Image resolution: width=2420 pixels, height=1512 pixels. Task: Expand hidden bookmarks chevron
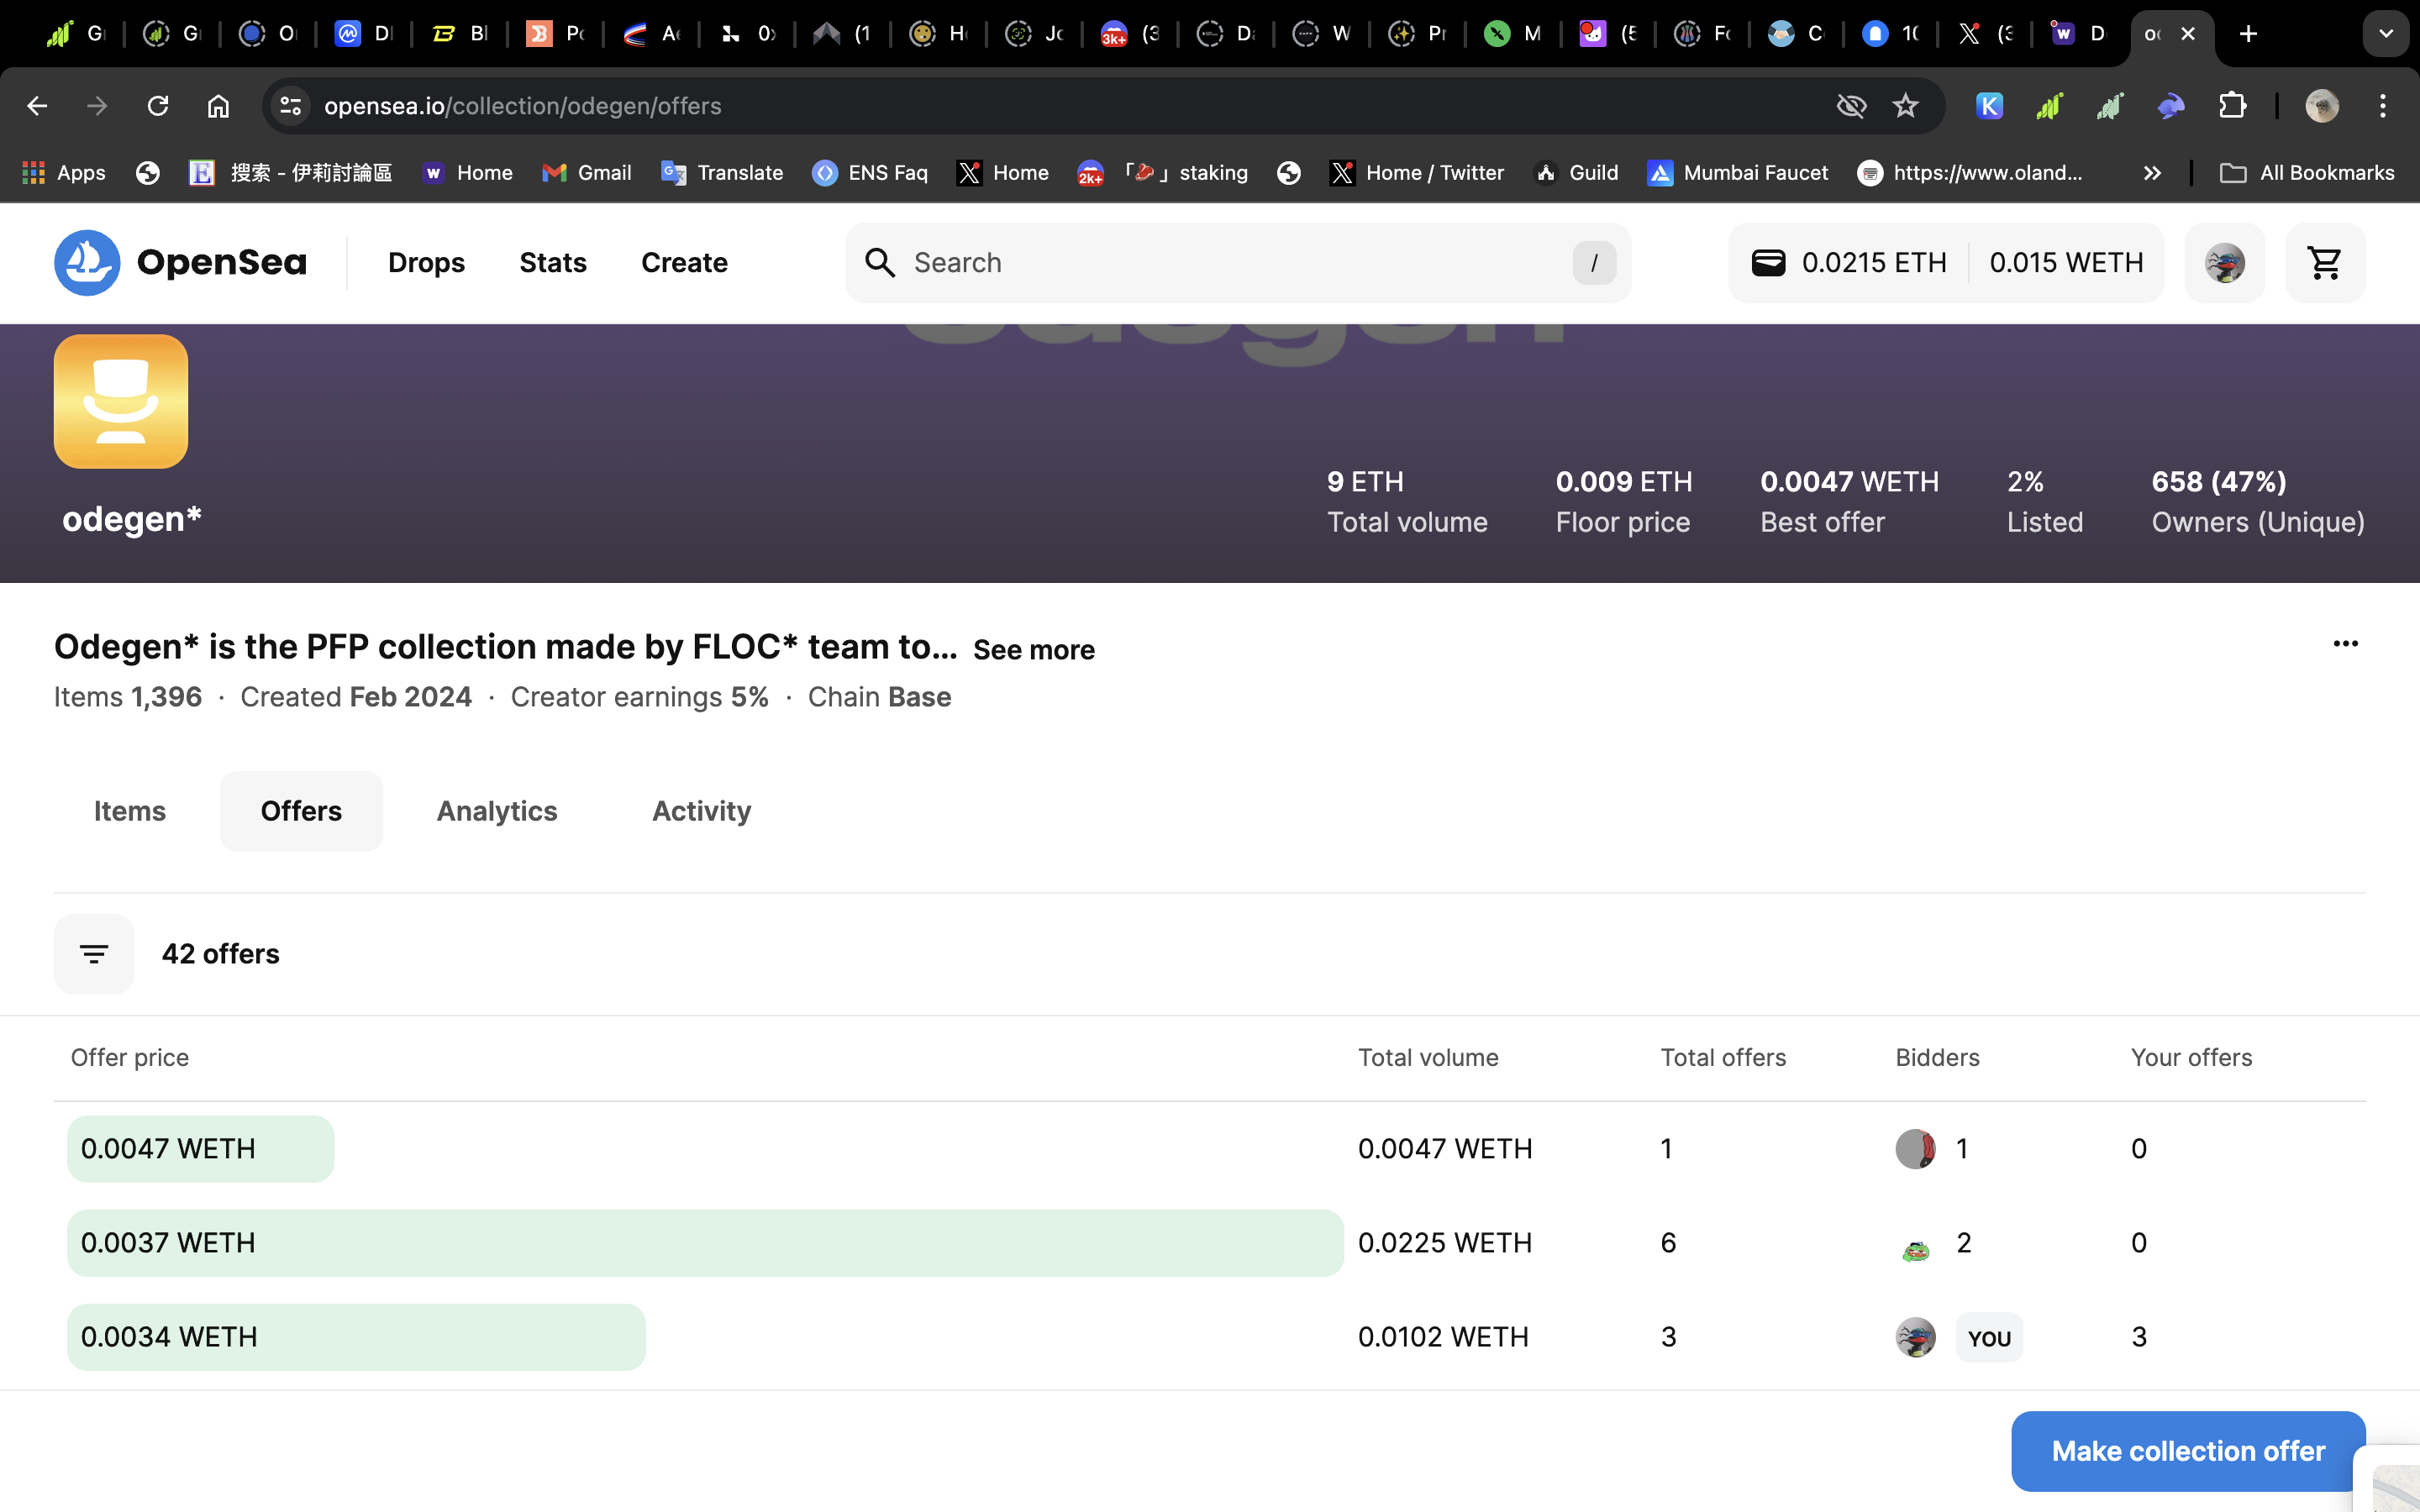[x=2152, y=173]
